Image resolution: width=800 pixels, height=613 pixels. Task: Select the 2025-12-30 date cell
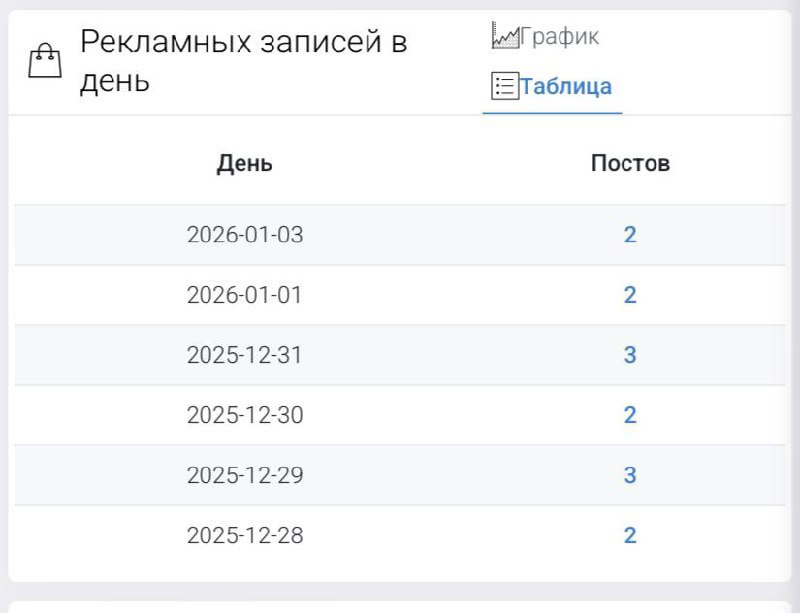click(x=245, y=415)
